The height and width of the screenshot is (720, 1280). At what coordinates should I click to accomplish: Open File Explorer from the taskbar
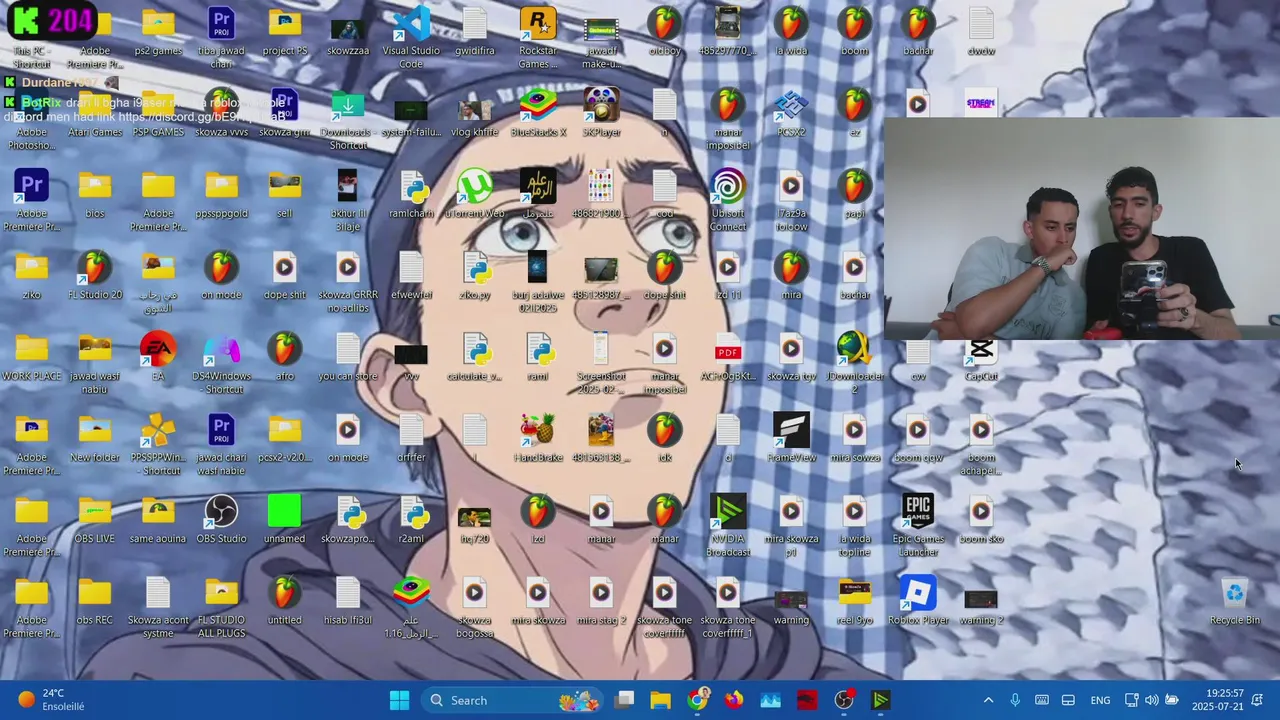(660, 700)
